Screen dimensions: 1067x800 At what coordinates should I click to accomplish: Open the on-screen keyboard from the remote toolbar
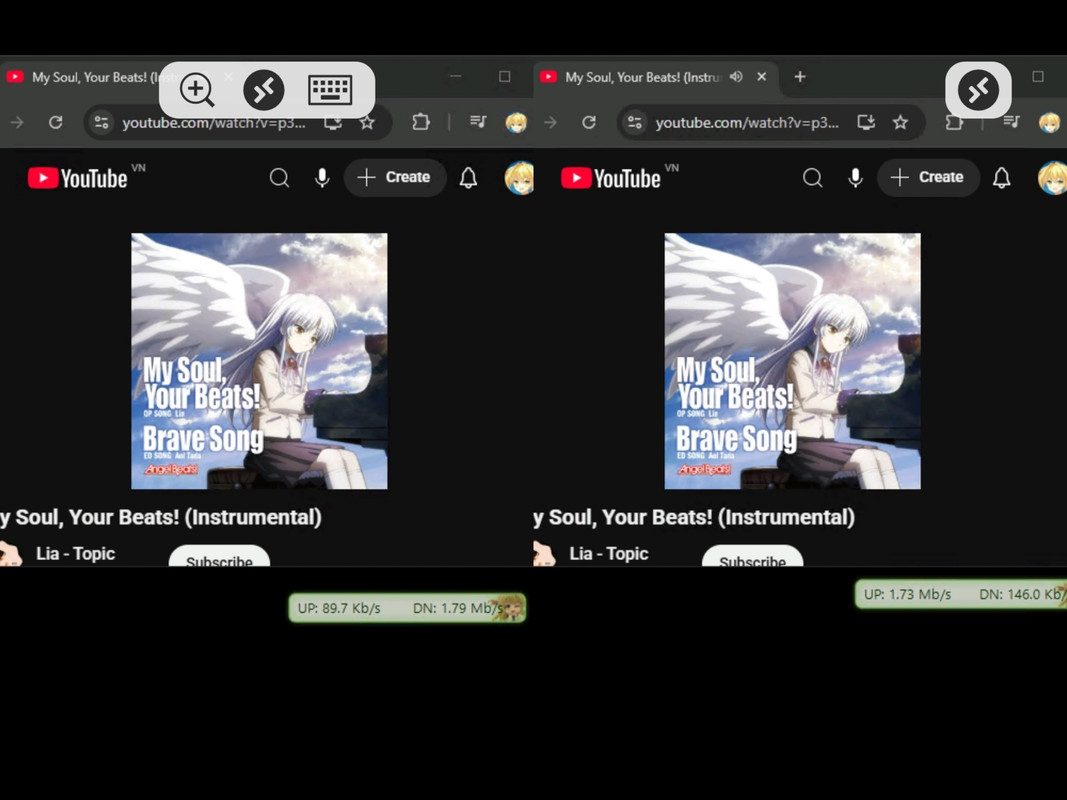coord(330,90)
